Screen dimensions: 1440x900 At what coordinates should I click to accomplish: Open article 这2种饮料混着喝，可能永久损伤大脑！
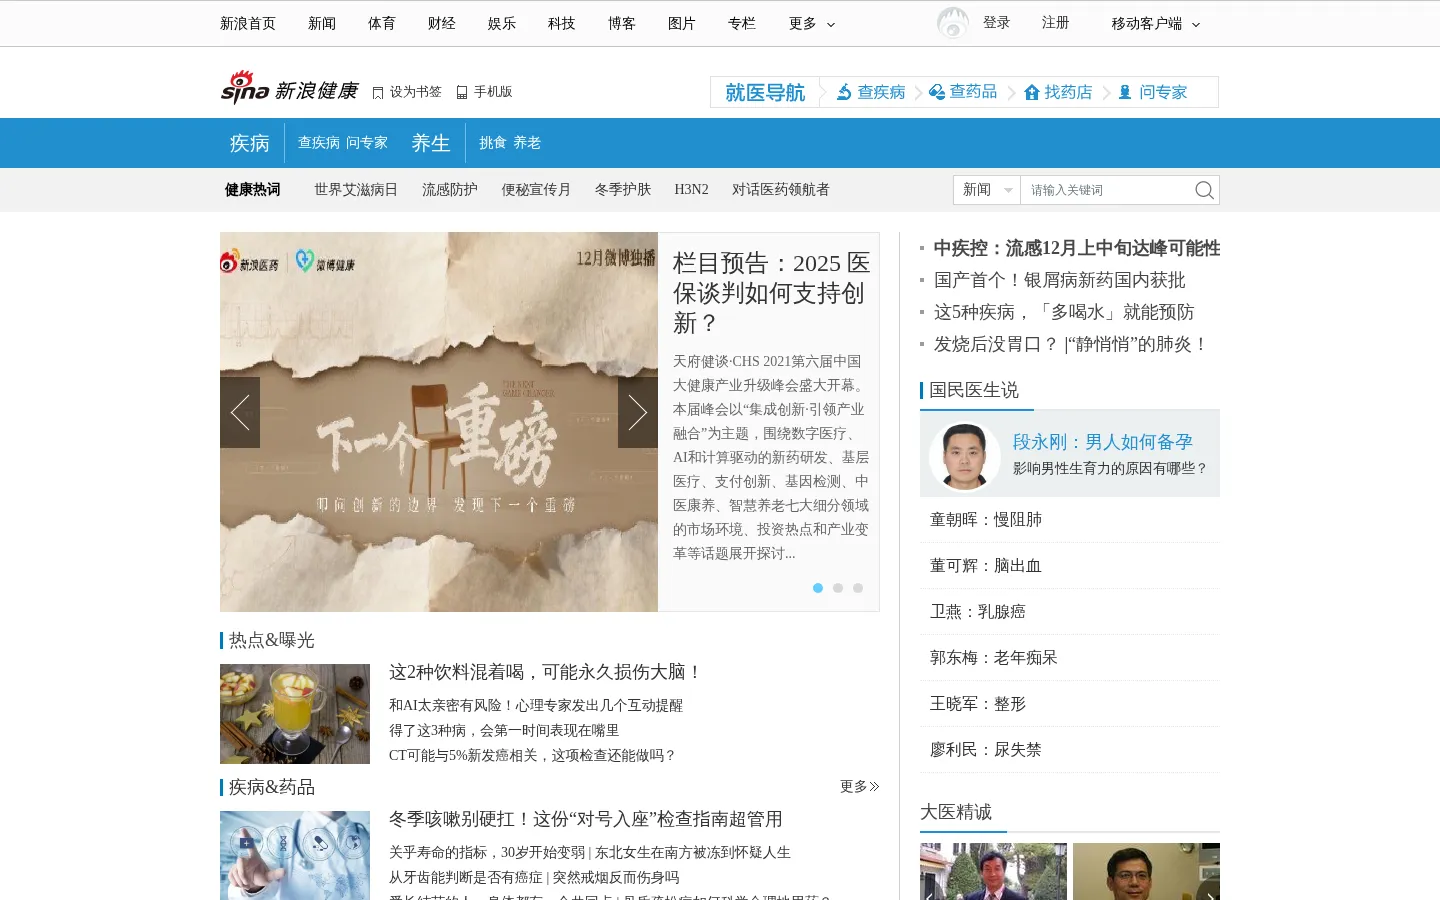(546, 672)
